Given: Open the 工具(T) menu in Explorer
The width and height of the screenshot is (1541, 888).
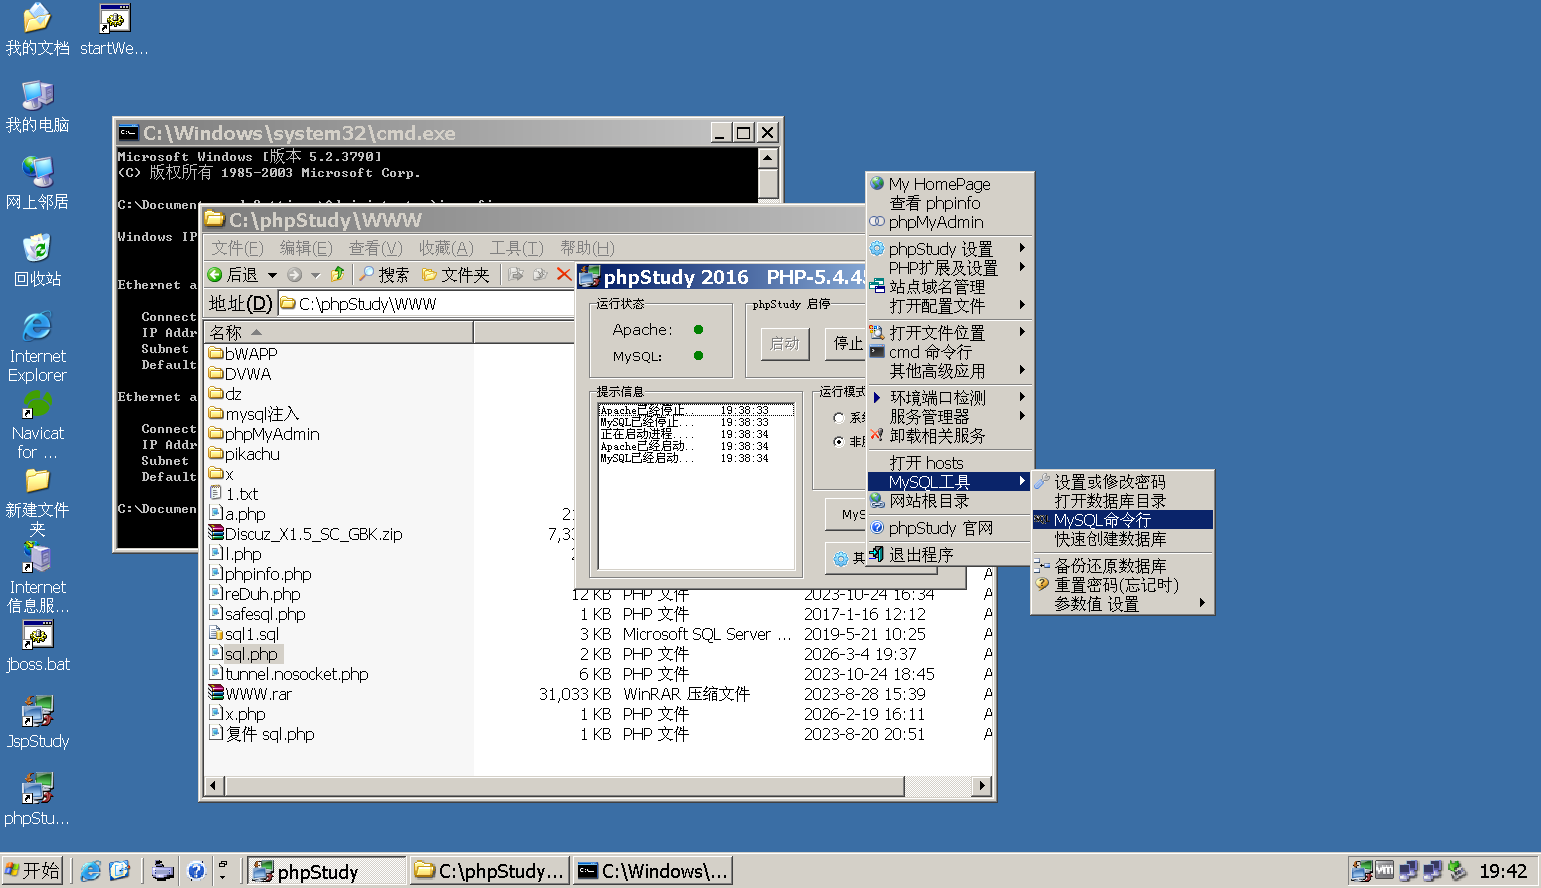Looking at the screenshot, I should 516,248.
